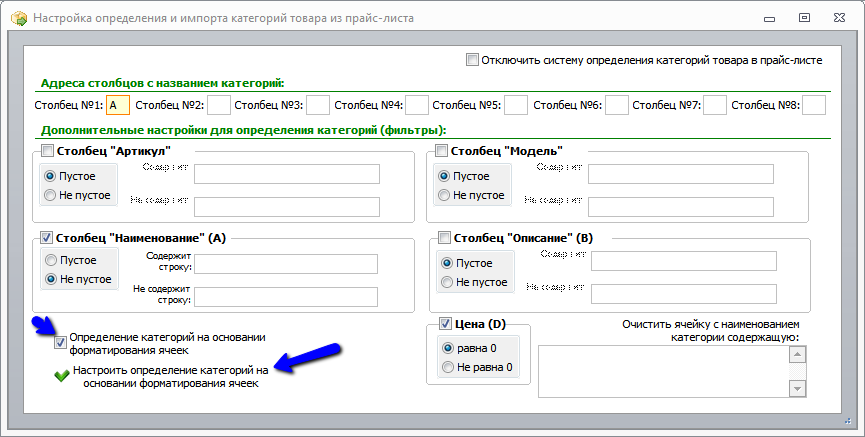This screenshot has width=865, height=437.
Task: Click Модель group lower text field
Action: [681, 207]
